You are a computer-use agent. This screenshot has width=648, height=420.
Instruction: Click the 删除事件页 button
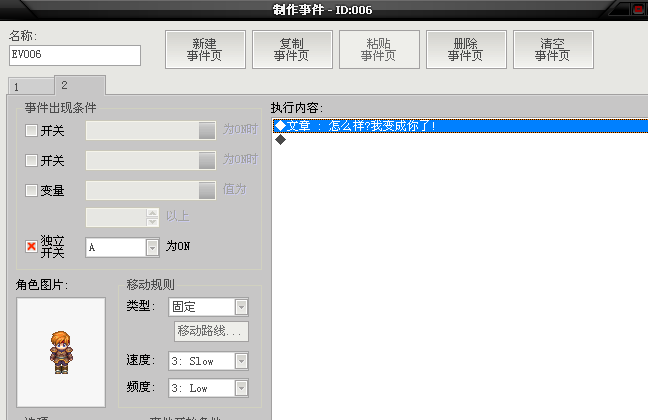[x=466, y=49]
